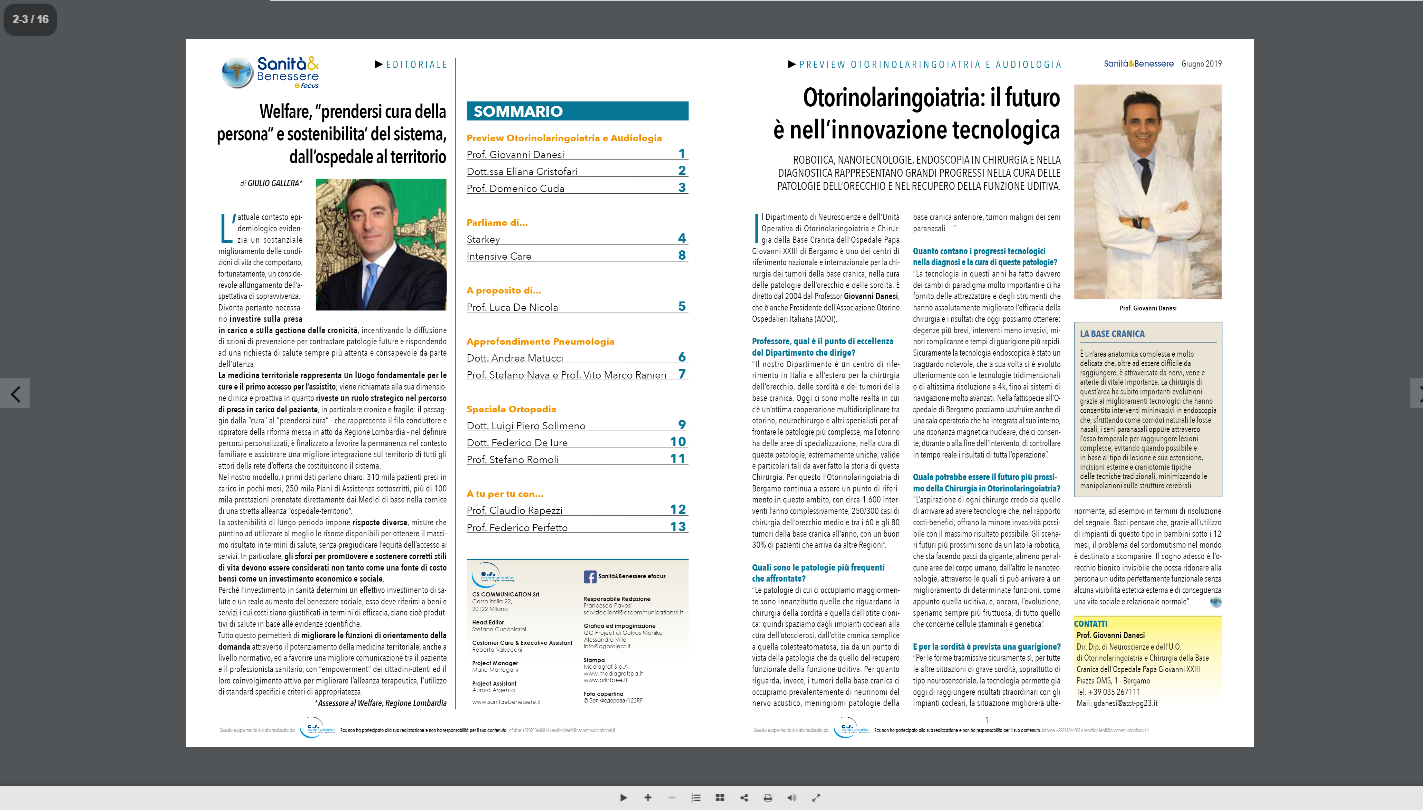Click the Sanità & Benessere magazine logo
This screenshot has width=1423, height=810.
pos(271,72)
